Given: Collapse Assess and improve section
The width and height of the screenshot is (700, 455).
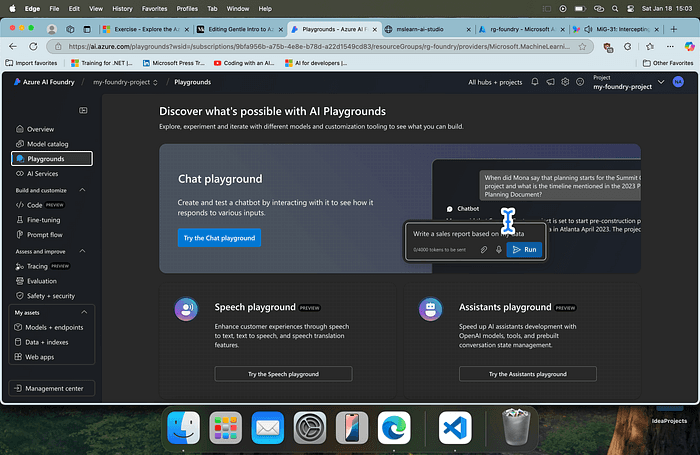Looking at the screenshot, I should pos(83,251).
